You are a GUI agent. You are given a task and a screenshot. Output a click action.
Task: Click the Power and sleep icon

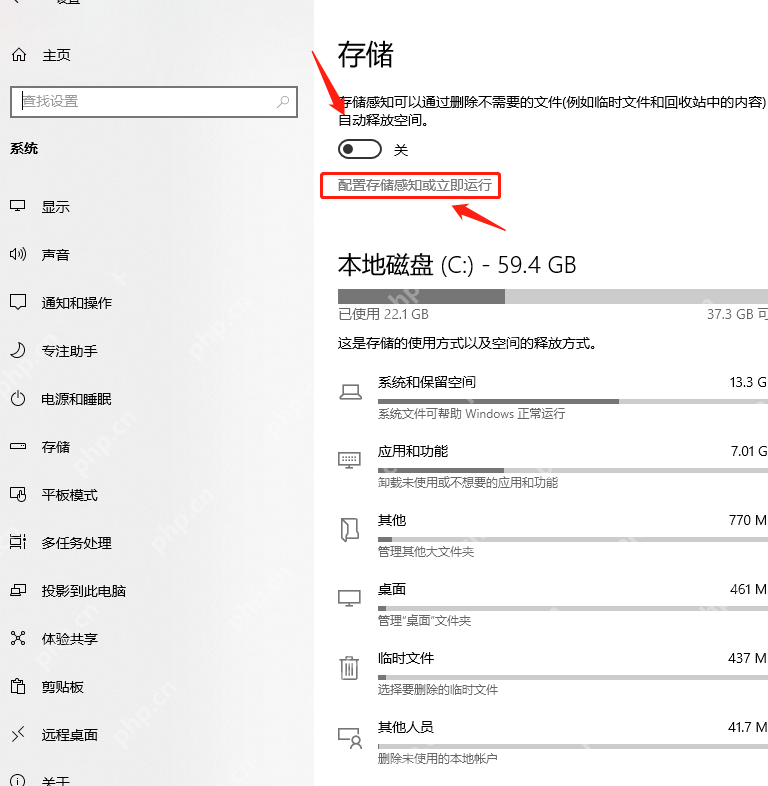pos(18,399)
